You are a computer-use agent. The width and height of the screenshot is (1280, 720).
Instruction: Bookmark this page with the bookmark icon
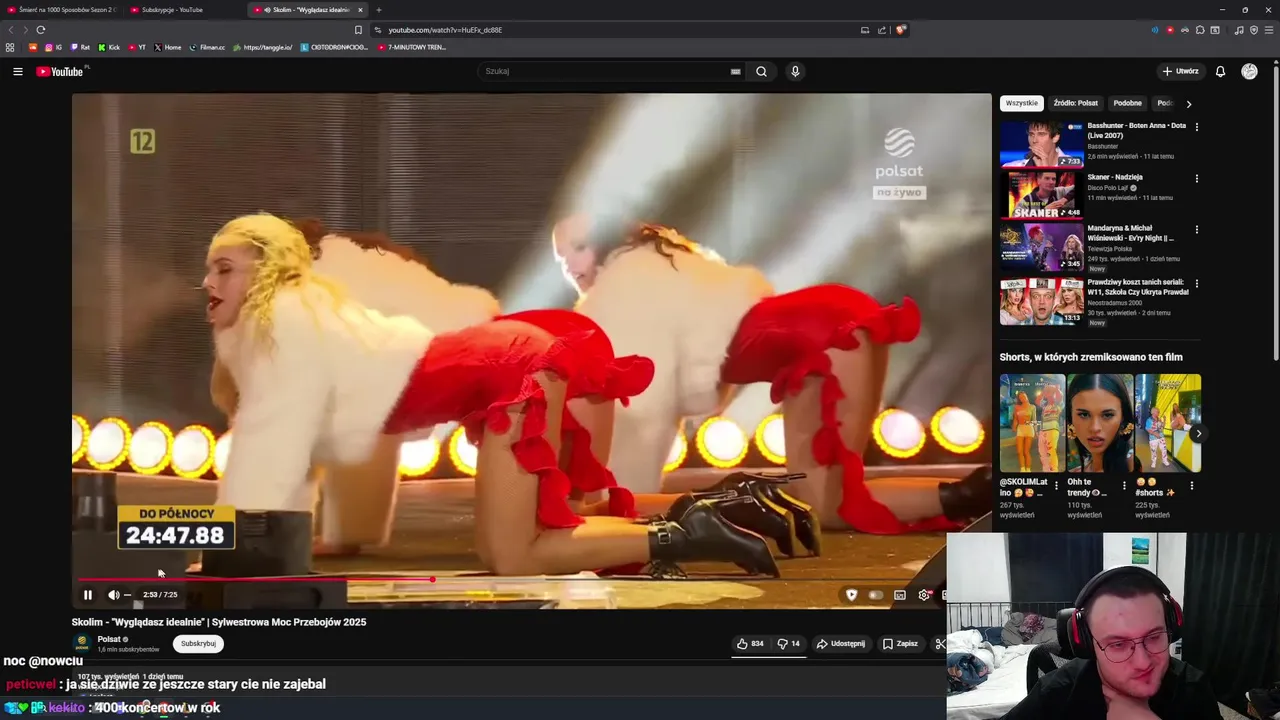pos(358,30)
